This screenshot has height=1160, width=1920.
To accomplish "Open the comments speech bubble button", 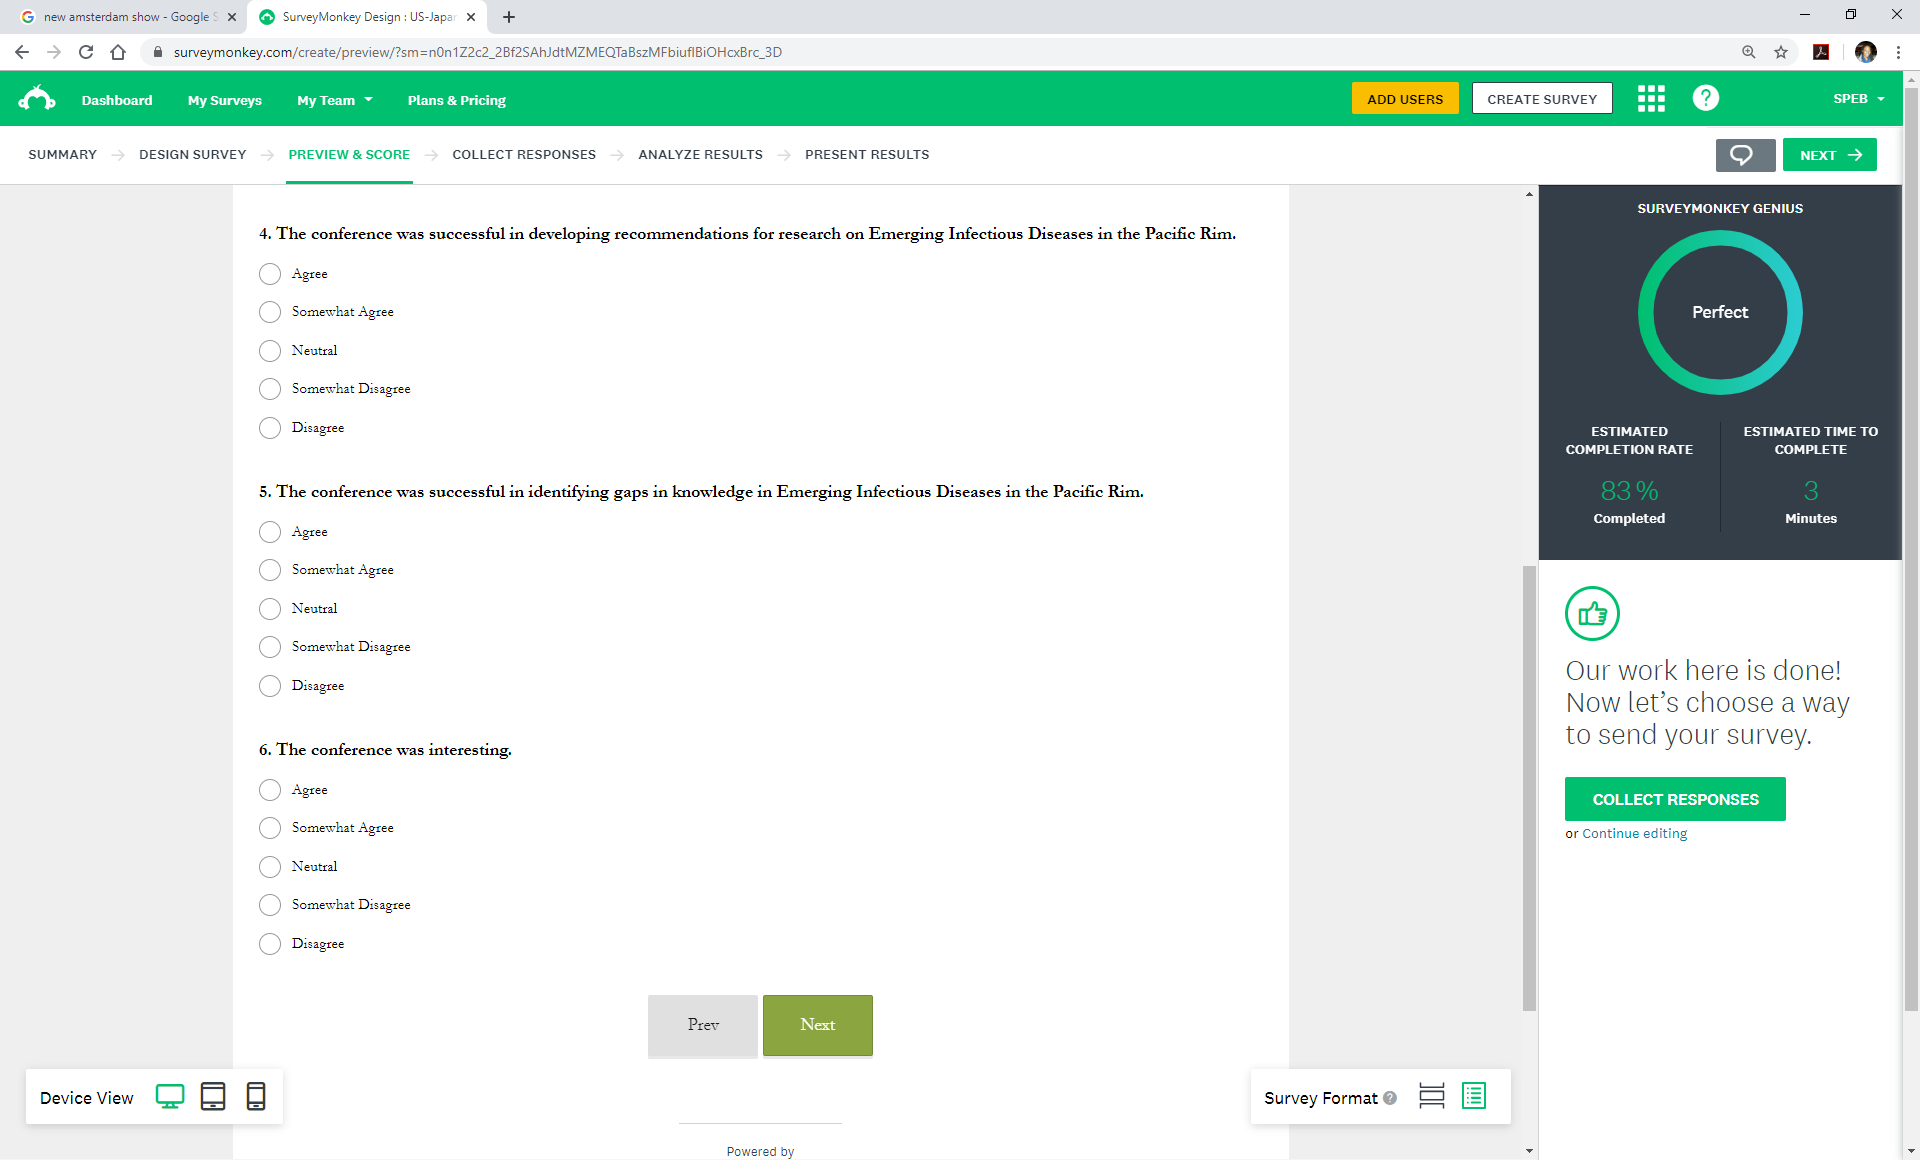I will [x=1744, y=155].
